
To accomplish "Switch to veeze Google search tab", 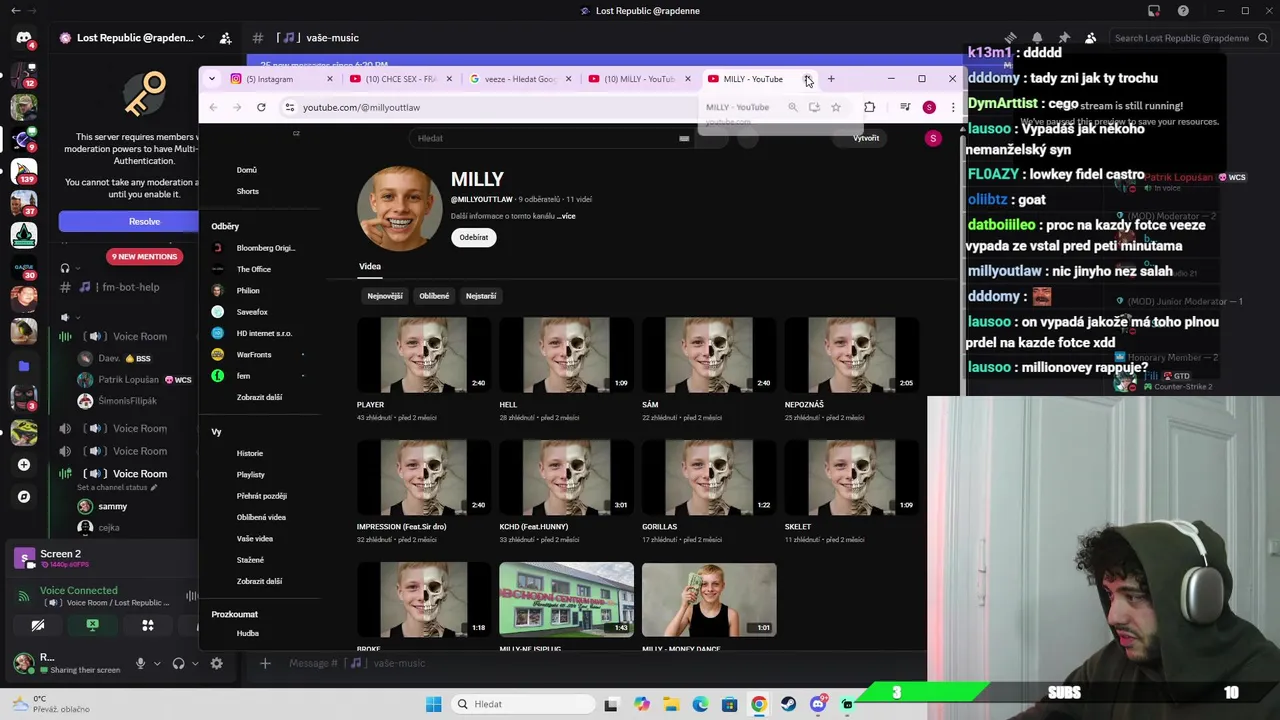I will [x=519, y=79].
